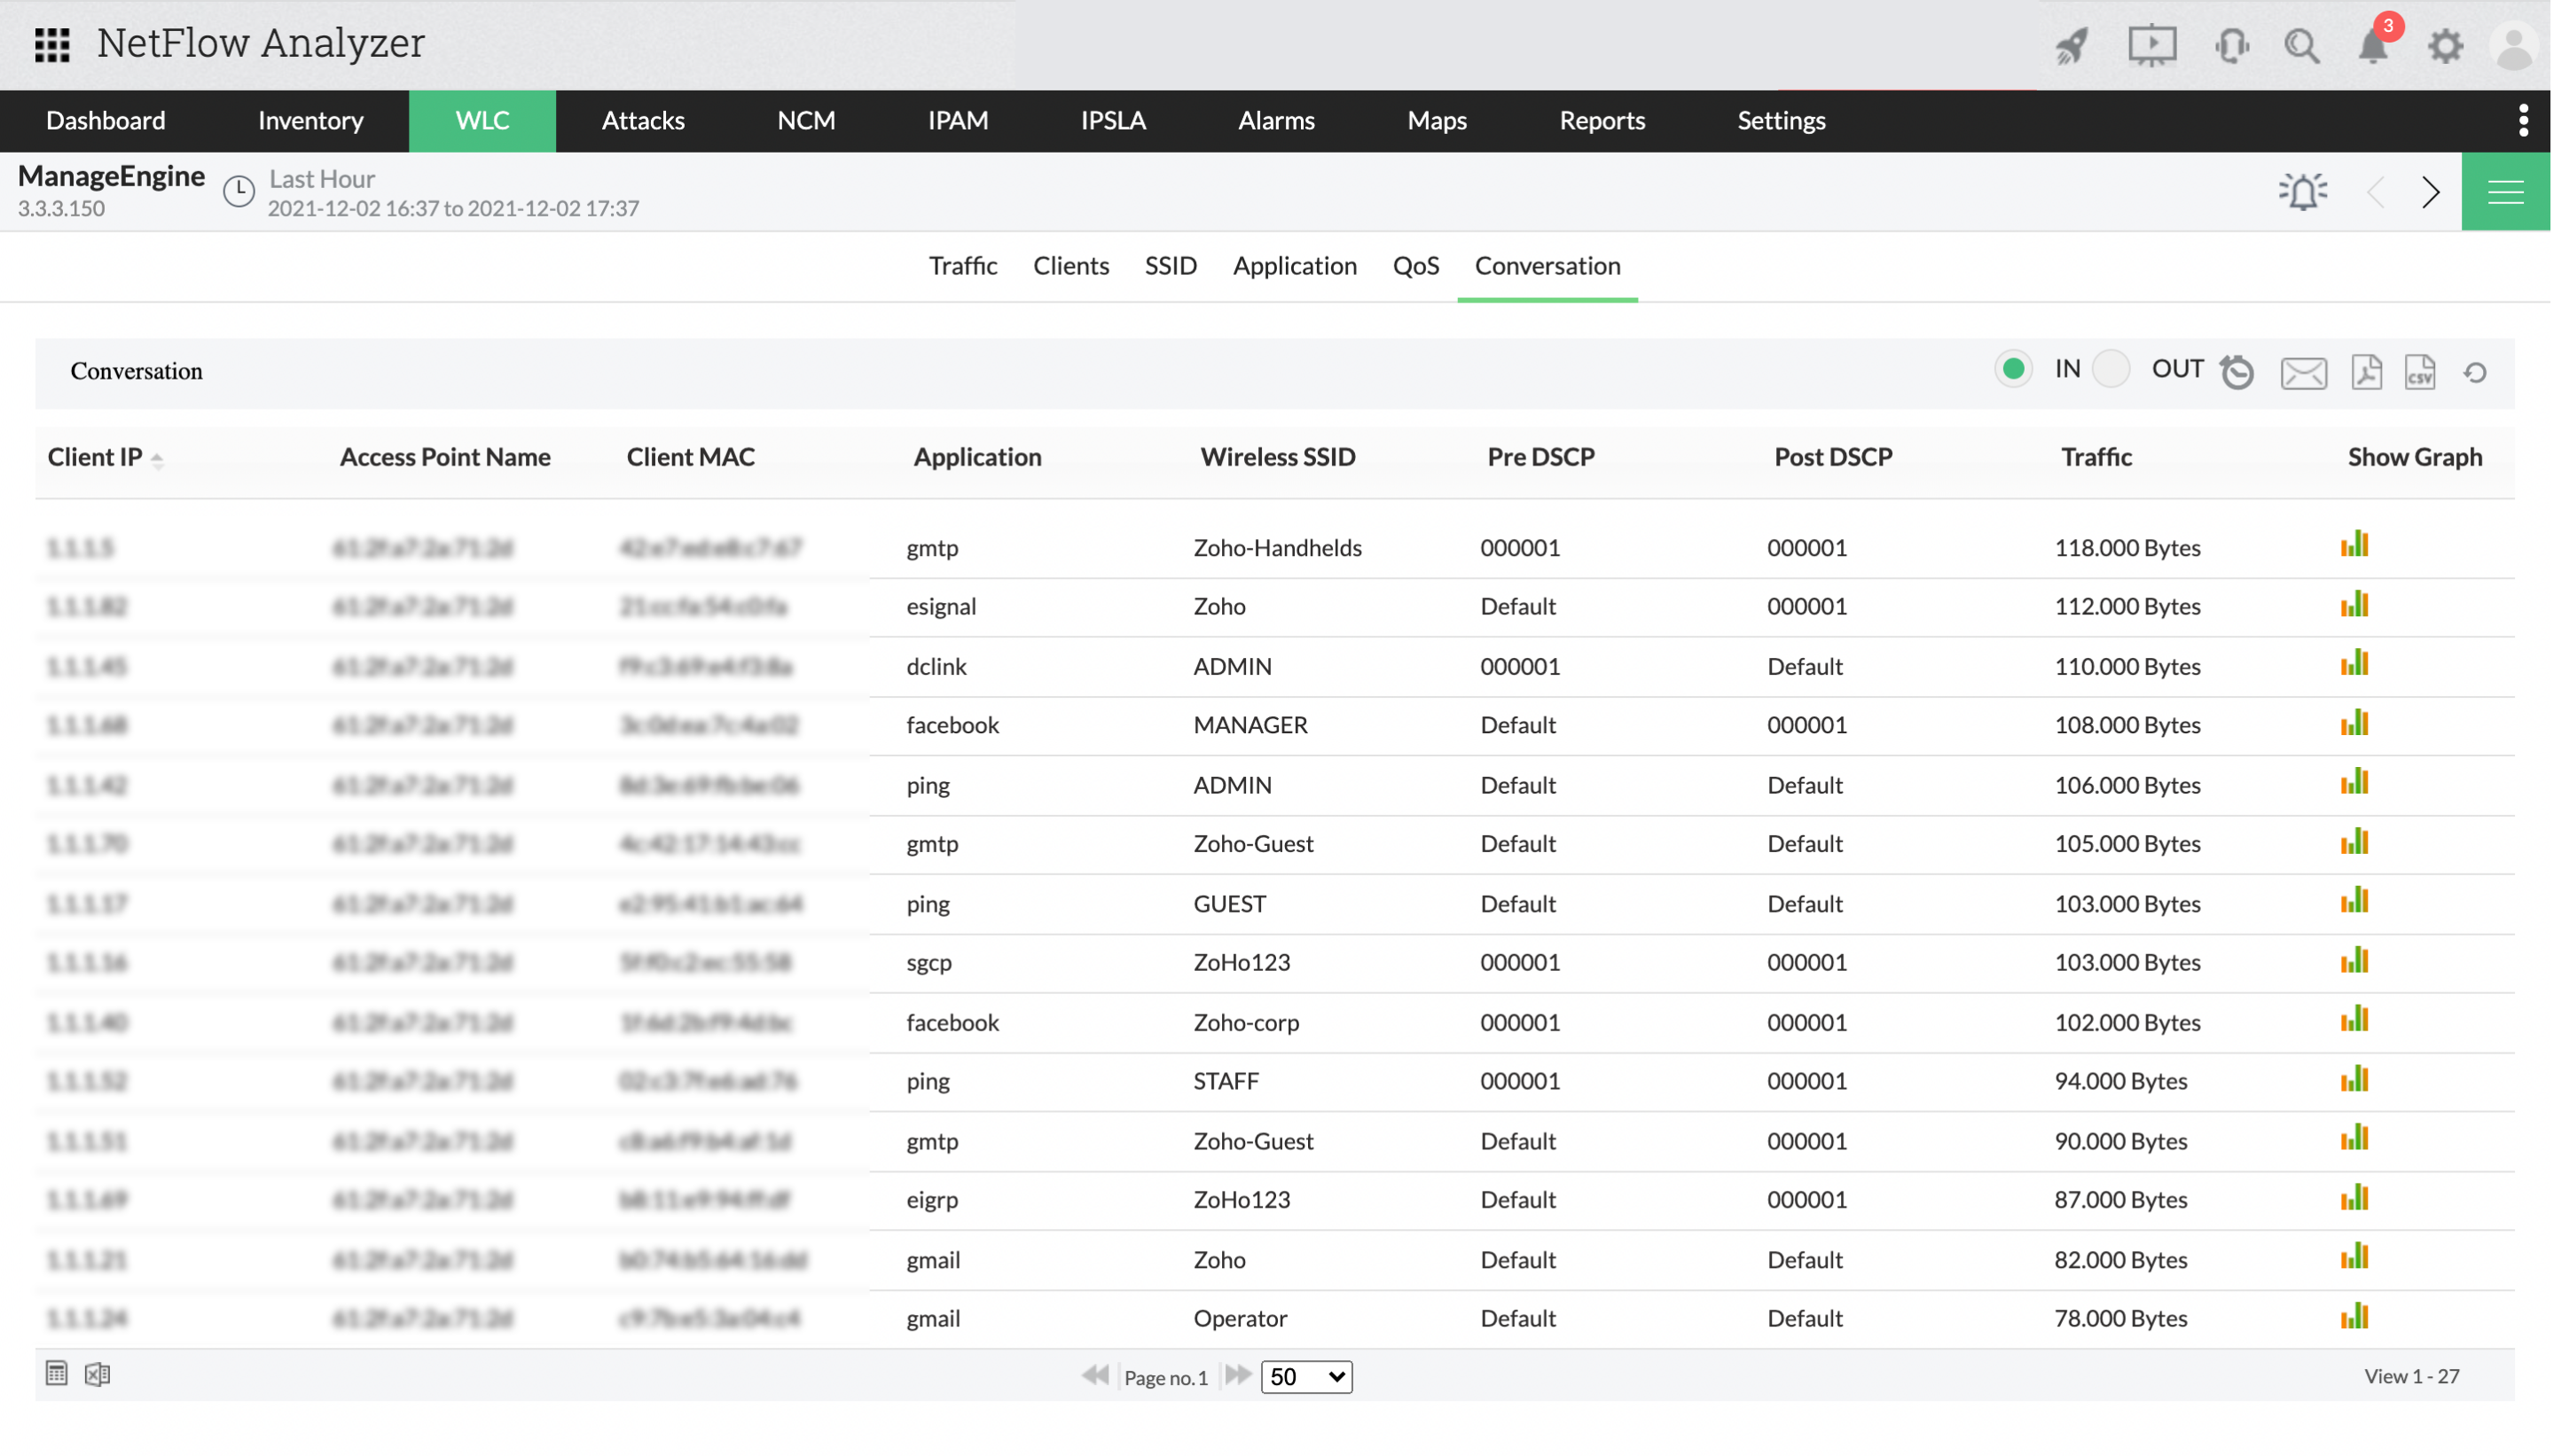Open rows-per-page dropdown showing 50
The height and width of the screenshot is (1456, 2554).
coord(1306,1376)
